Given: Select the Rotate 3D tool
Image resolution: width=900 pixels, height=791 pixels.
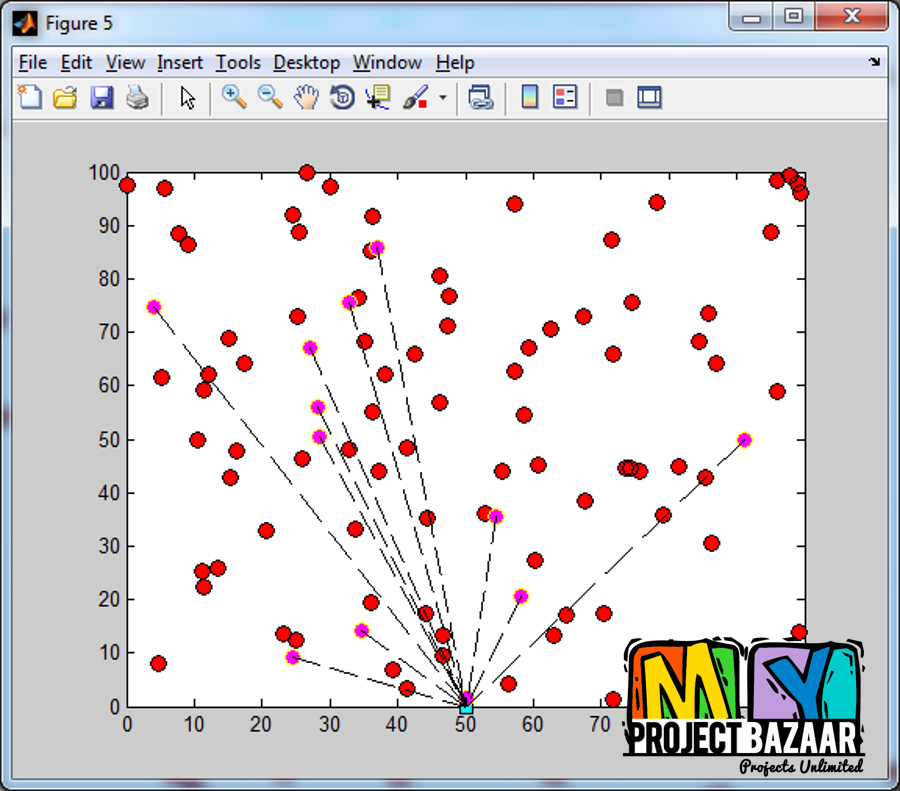Looking at the screenshot, I should point(342,97).
